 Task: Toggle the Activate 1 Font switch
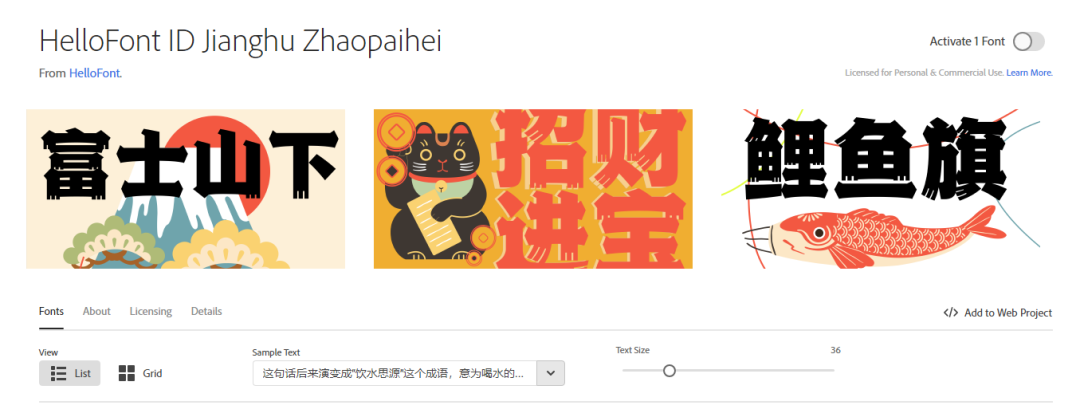pos(1028,41)
